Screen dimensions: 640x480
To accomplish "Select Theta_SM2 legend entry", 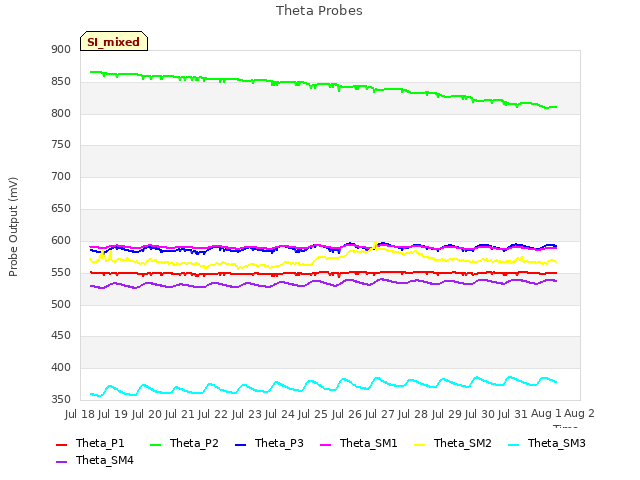I will tap(453, 443).
